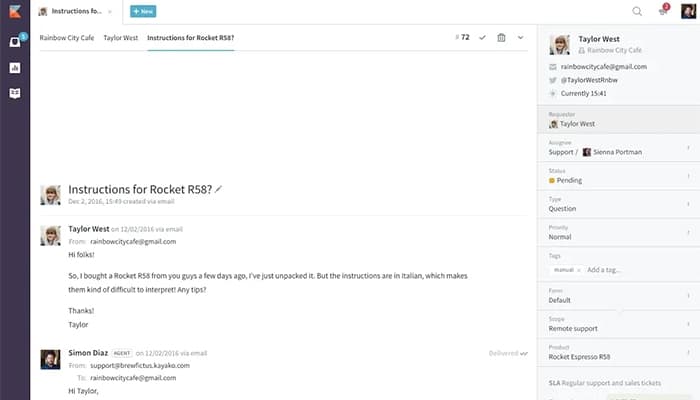The image size is (700, 400).
Task: Open the Priority dropdown showing Normal
Action: pos(618,234)
